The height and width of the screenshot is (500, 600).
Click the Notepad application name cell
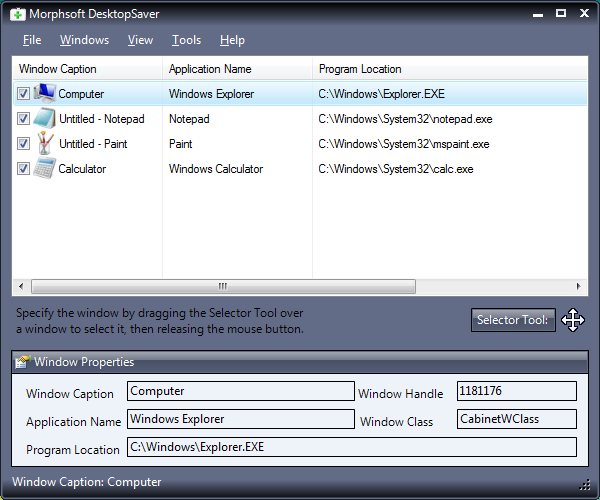[x=189, y=119]
